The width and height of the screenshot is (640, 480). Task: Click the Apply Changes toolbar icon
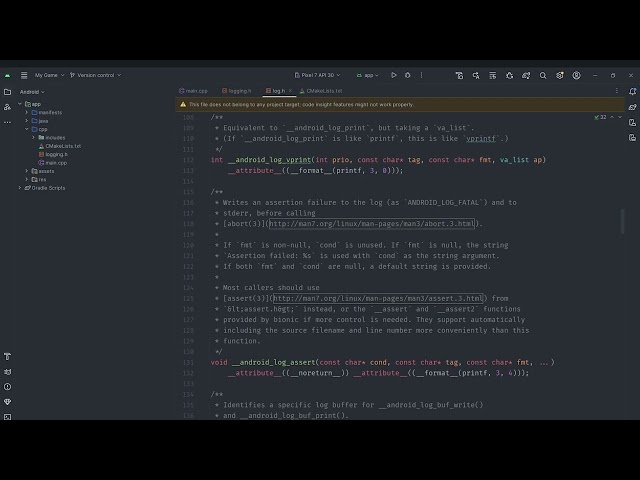coord(476,76)
